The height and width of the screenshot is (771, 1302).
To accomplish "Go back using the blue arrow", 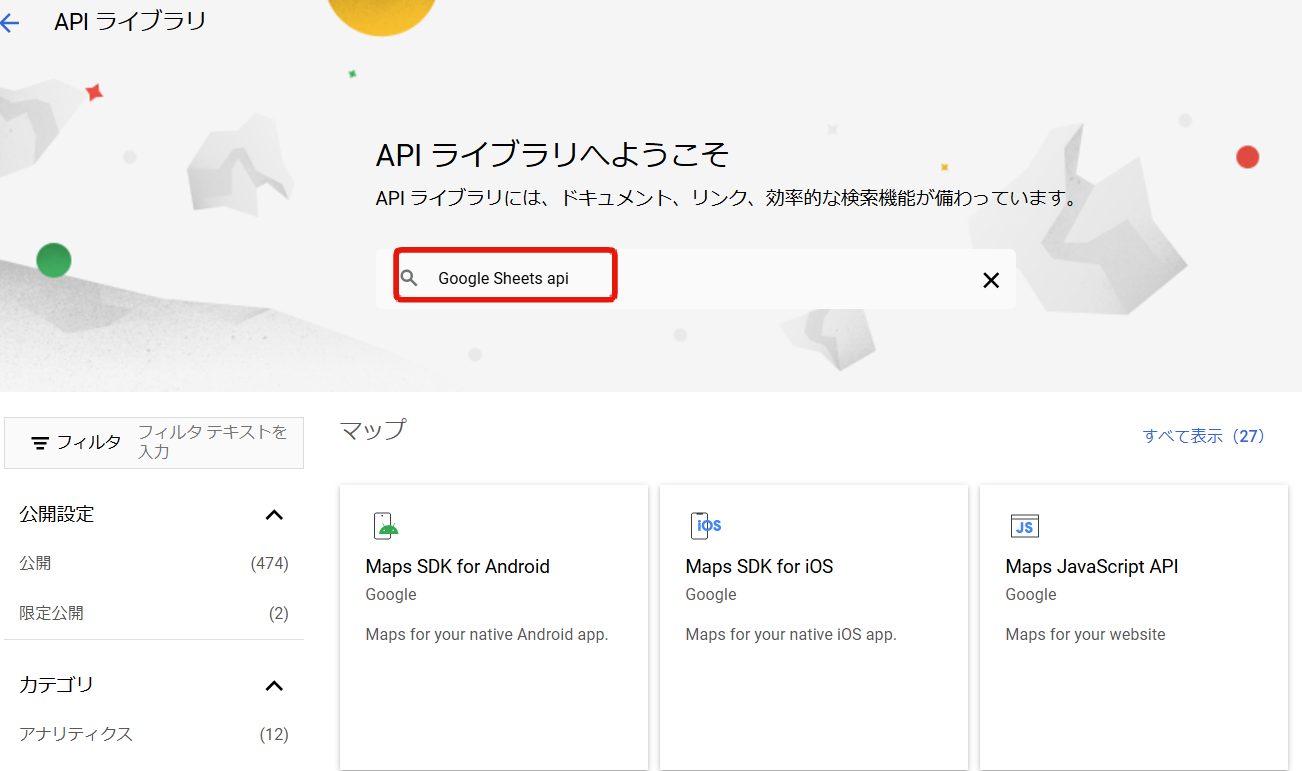I will click(x=9, y=22).
